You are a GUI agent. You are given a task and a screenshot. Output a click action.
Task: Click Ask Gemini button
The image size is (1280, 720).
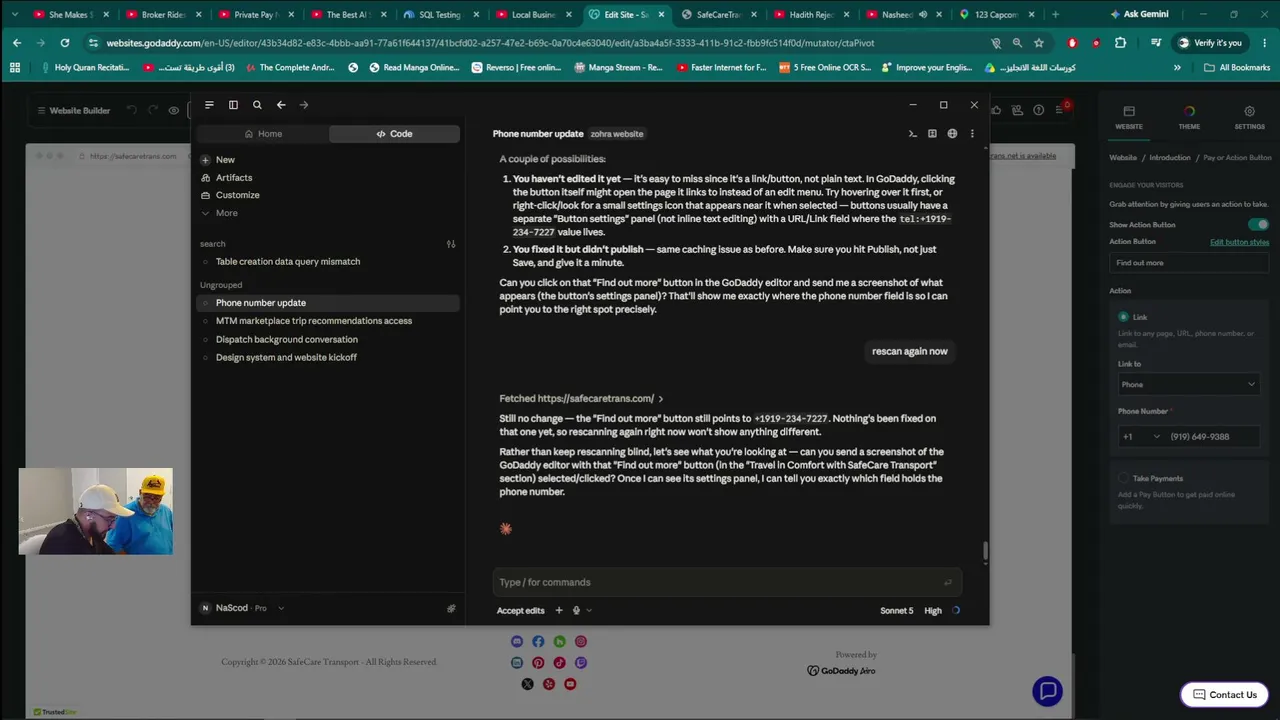(1138, 14)
